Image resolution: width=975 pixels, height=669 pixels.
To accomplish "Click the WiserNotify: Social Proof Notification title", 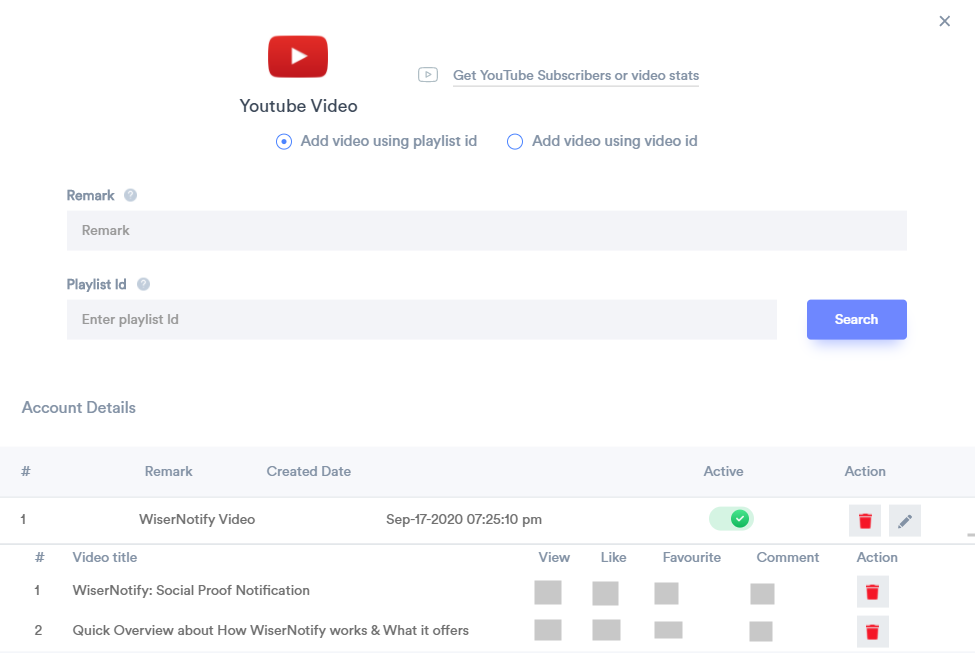I will [x=191, y=590].
